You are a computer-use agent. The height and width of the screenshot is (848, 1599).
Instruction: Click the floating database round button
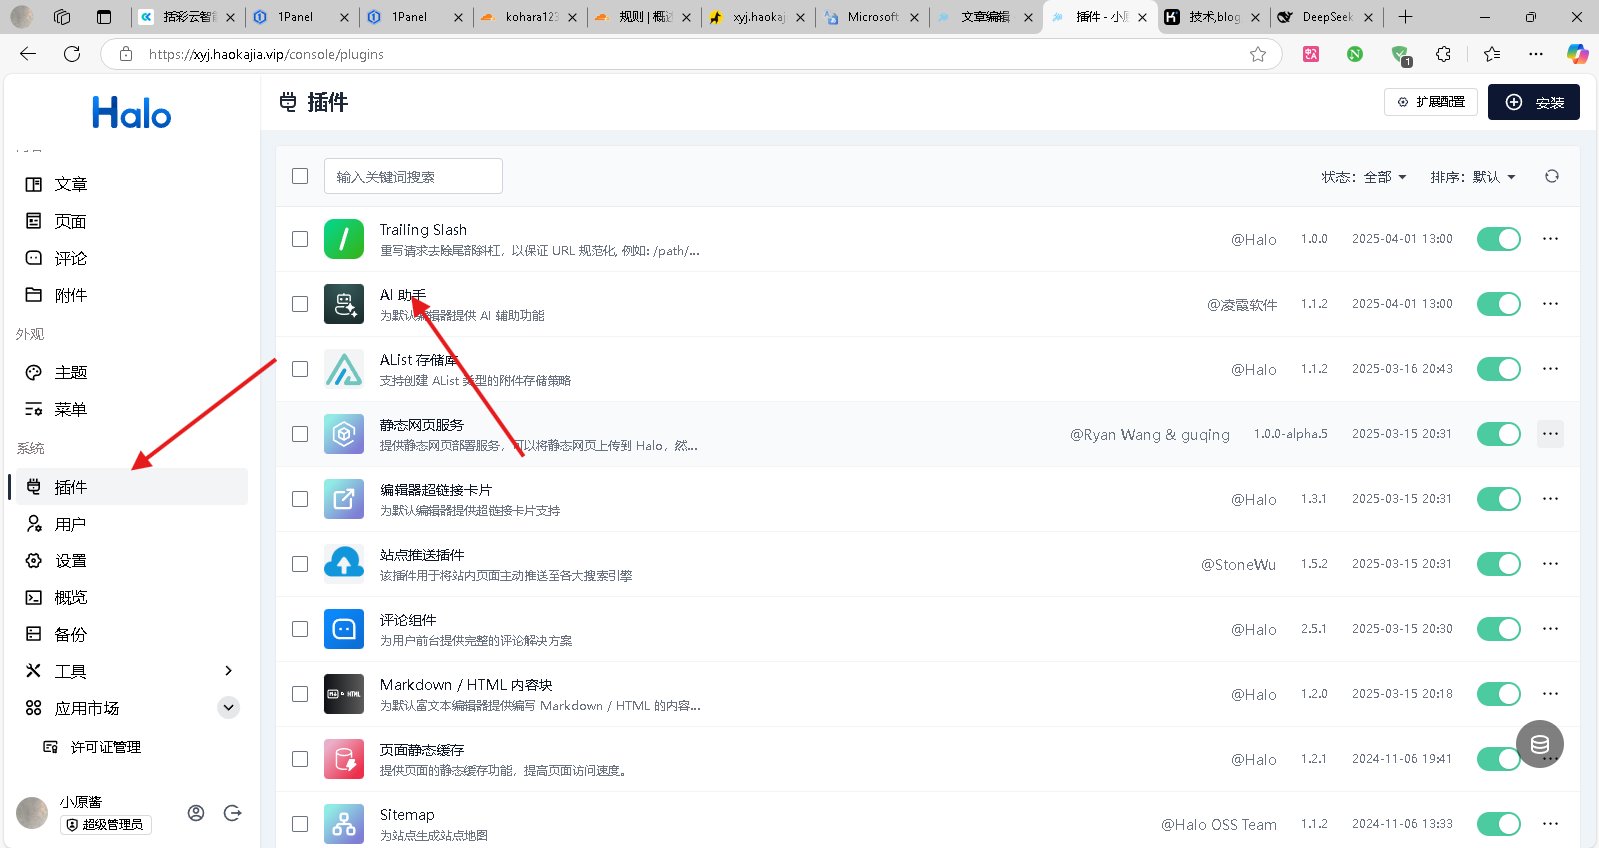[x=1540, y=744]
